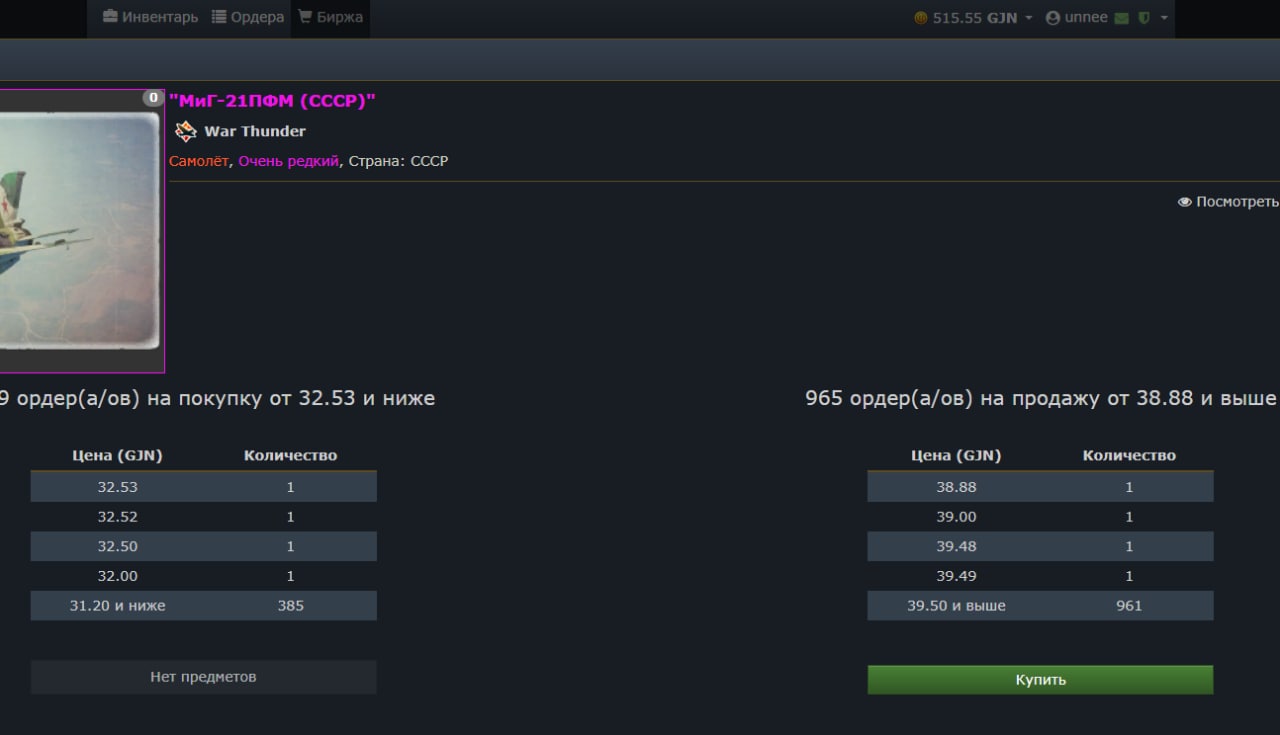Screen dimensions: 1280x735
Task: Expand the GJN balance dropdown arrow
Action: (1029, 18)
